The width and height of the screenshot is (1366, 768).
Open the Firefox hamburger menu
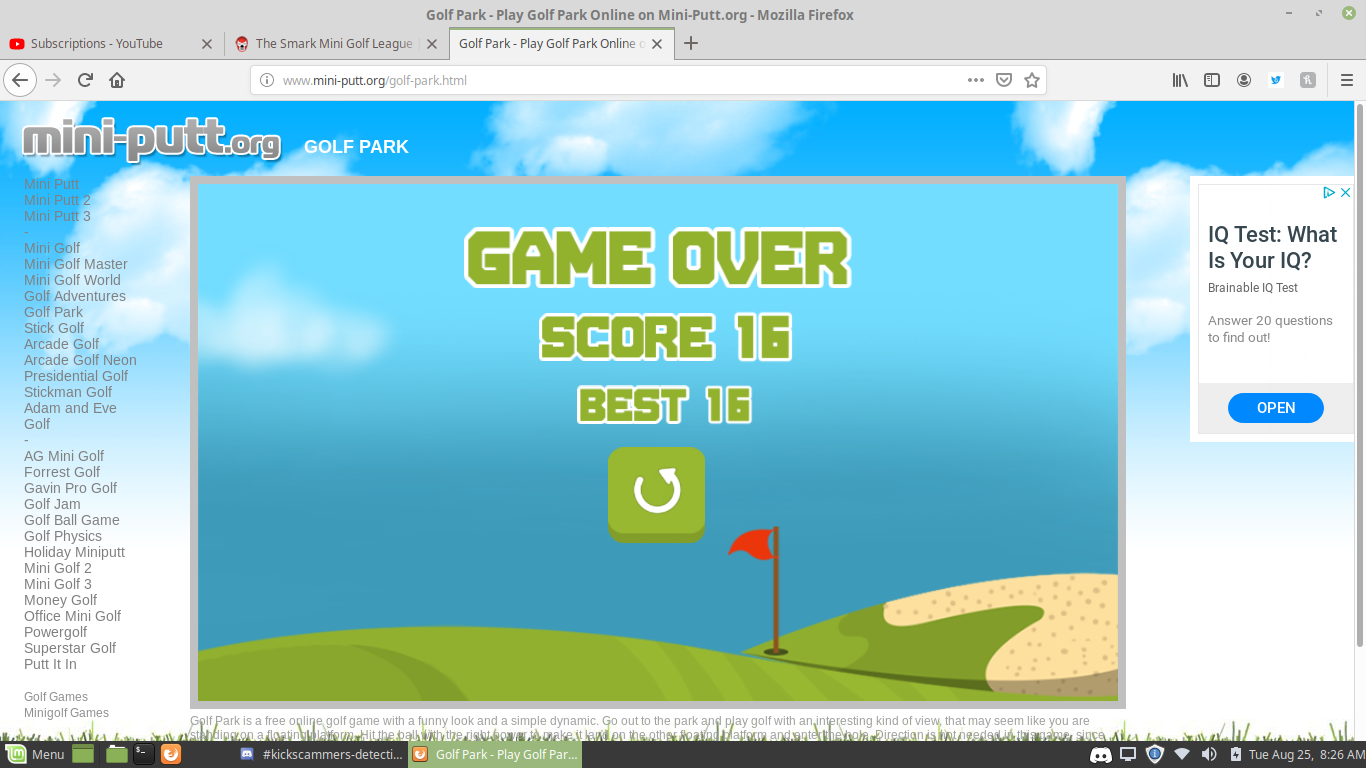[x=1346, y=80]
